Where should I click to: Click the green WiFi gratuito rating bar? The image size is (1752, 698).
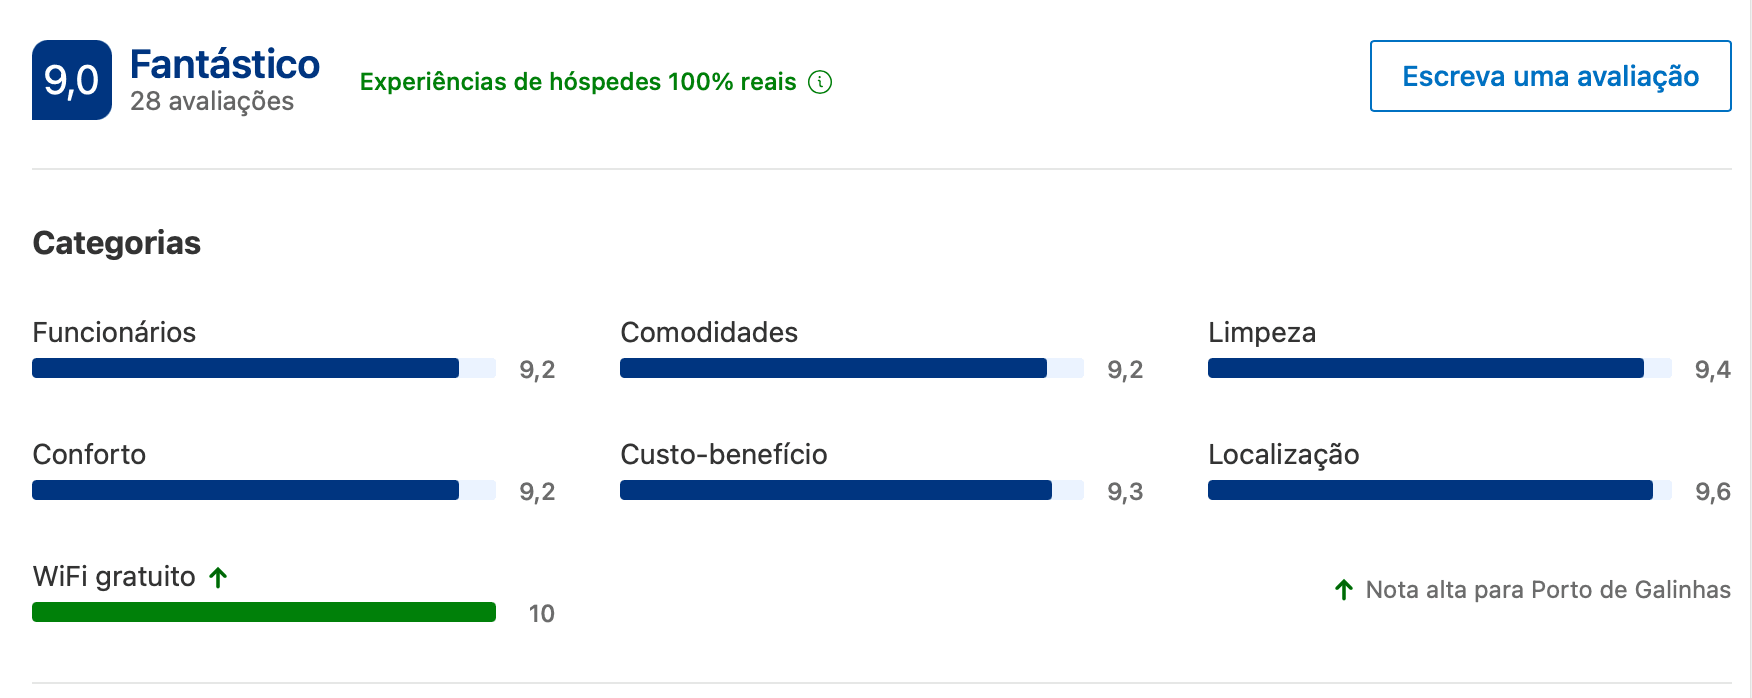264,612
